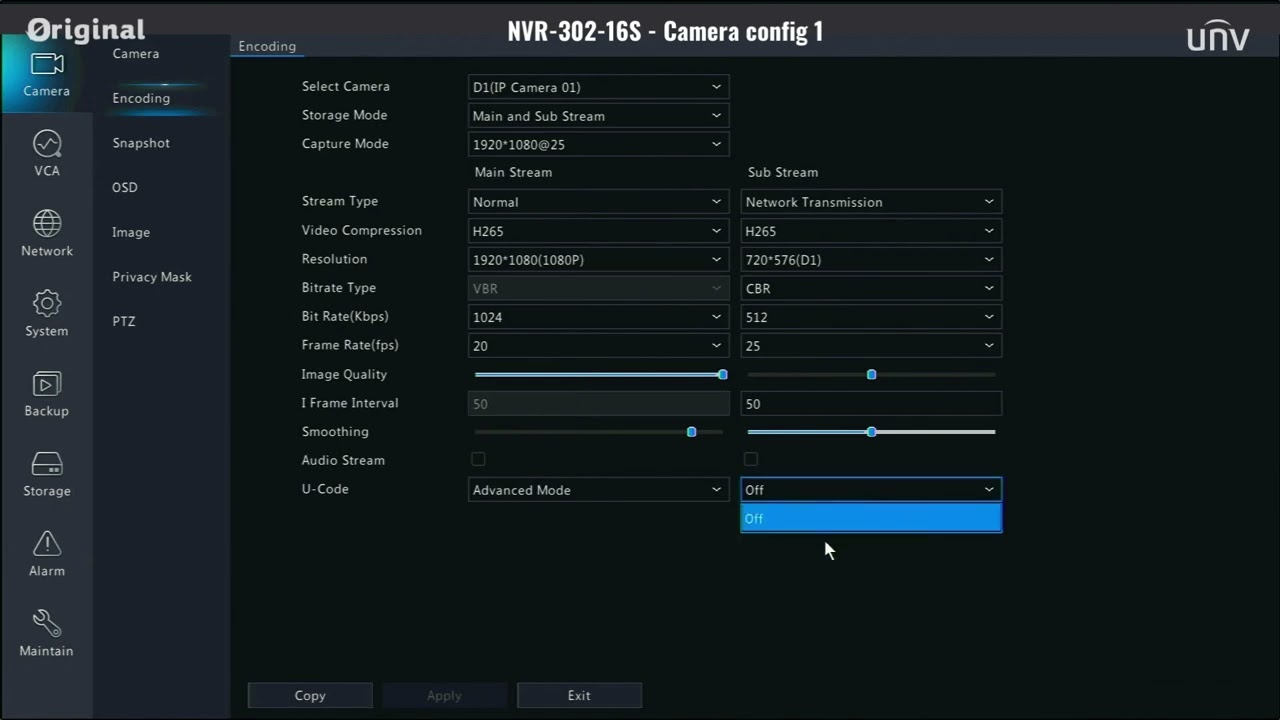Viewport: 1280px width, 720px height.
Task: Go to Snapshot submenu item
Action: 141,143
